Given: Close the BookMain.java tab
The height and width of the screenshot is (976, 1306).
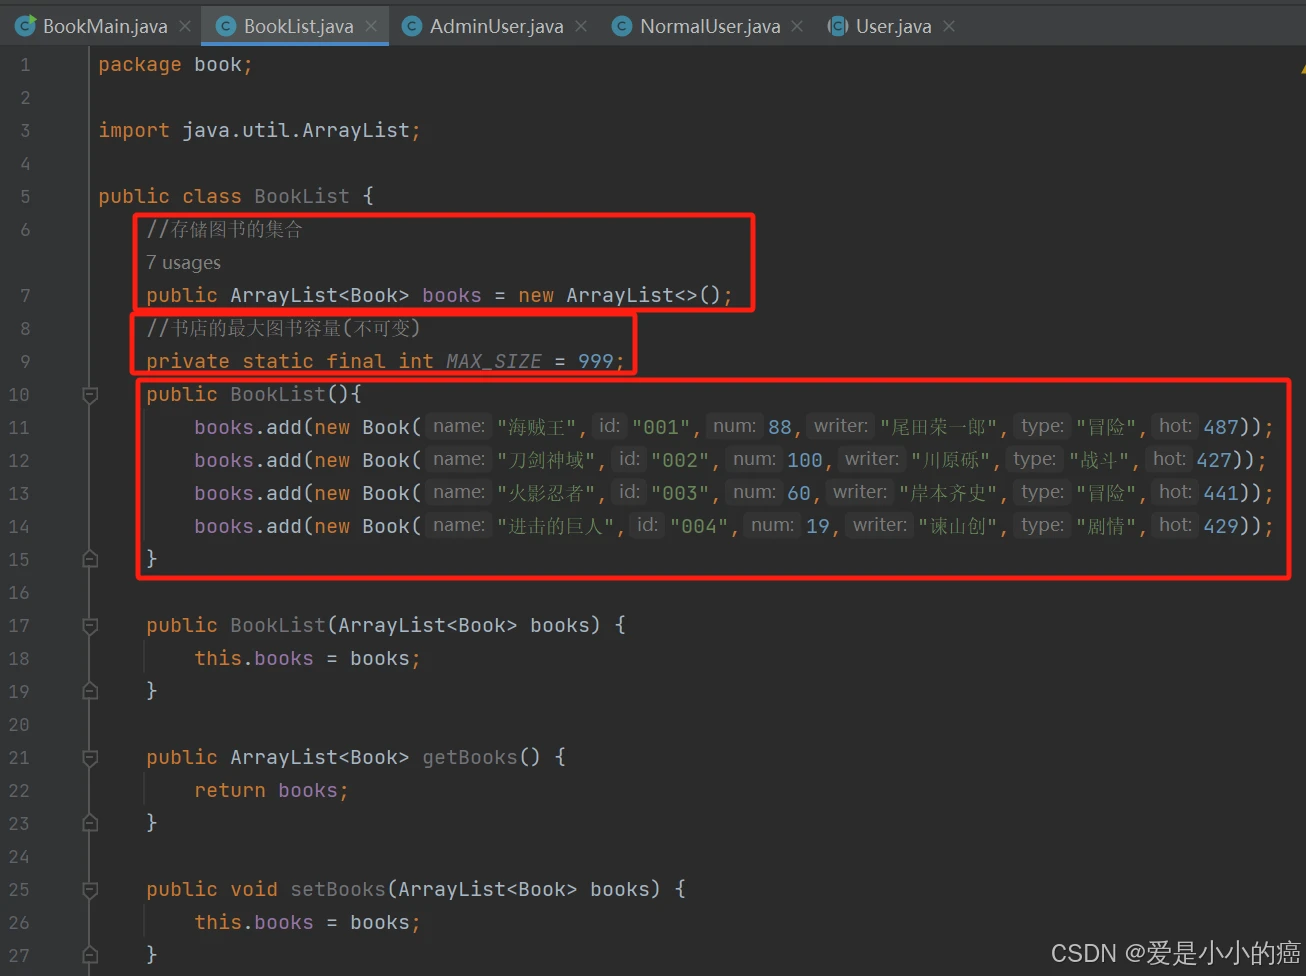Looking at the screenshot, I should [185, 26].
